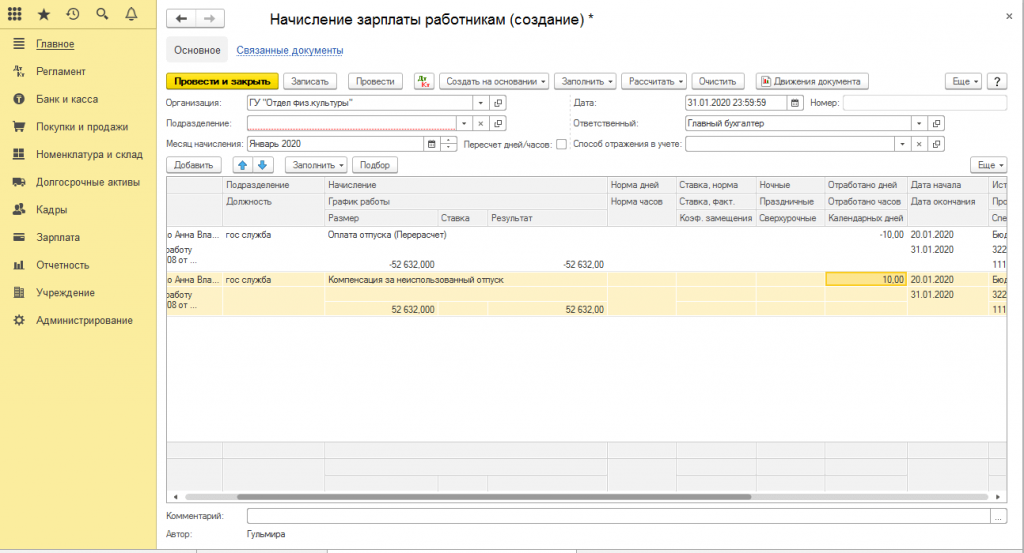The height and width of the screenshot is (553, 1024).
Task: Switch to the Связанные документы tab
Action: tap(289, 50)
